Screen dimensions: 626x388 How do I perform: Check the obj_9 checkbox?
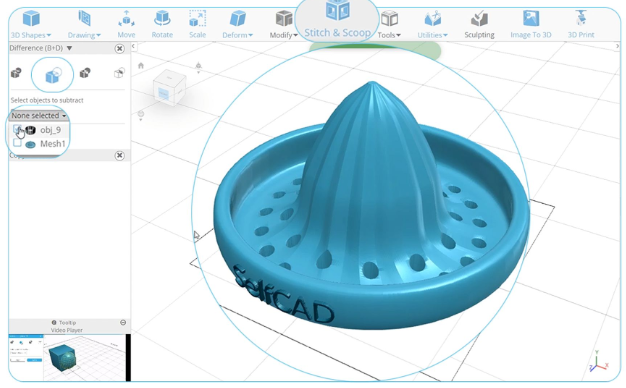[17, 129]
